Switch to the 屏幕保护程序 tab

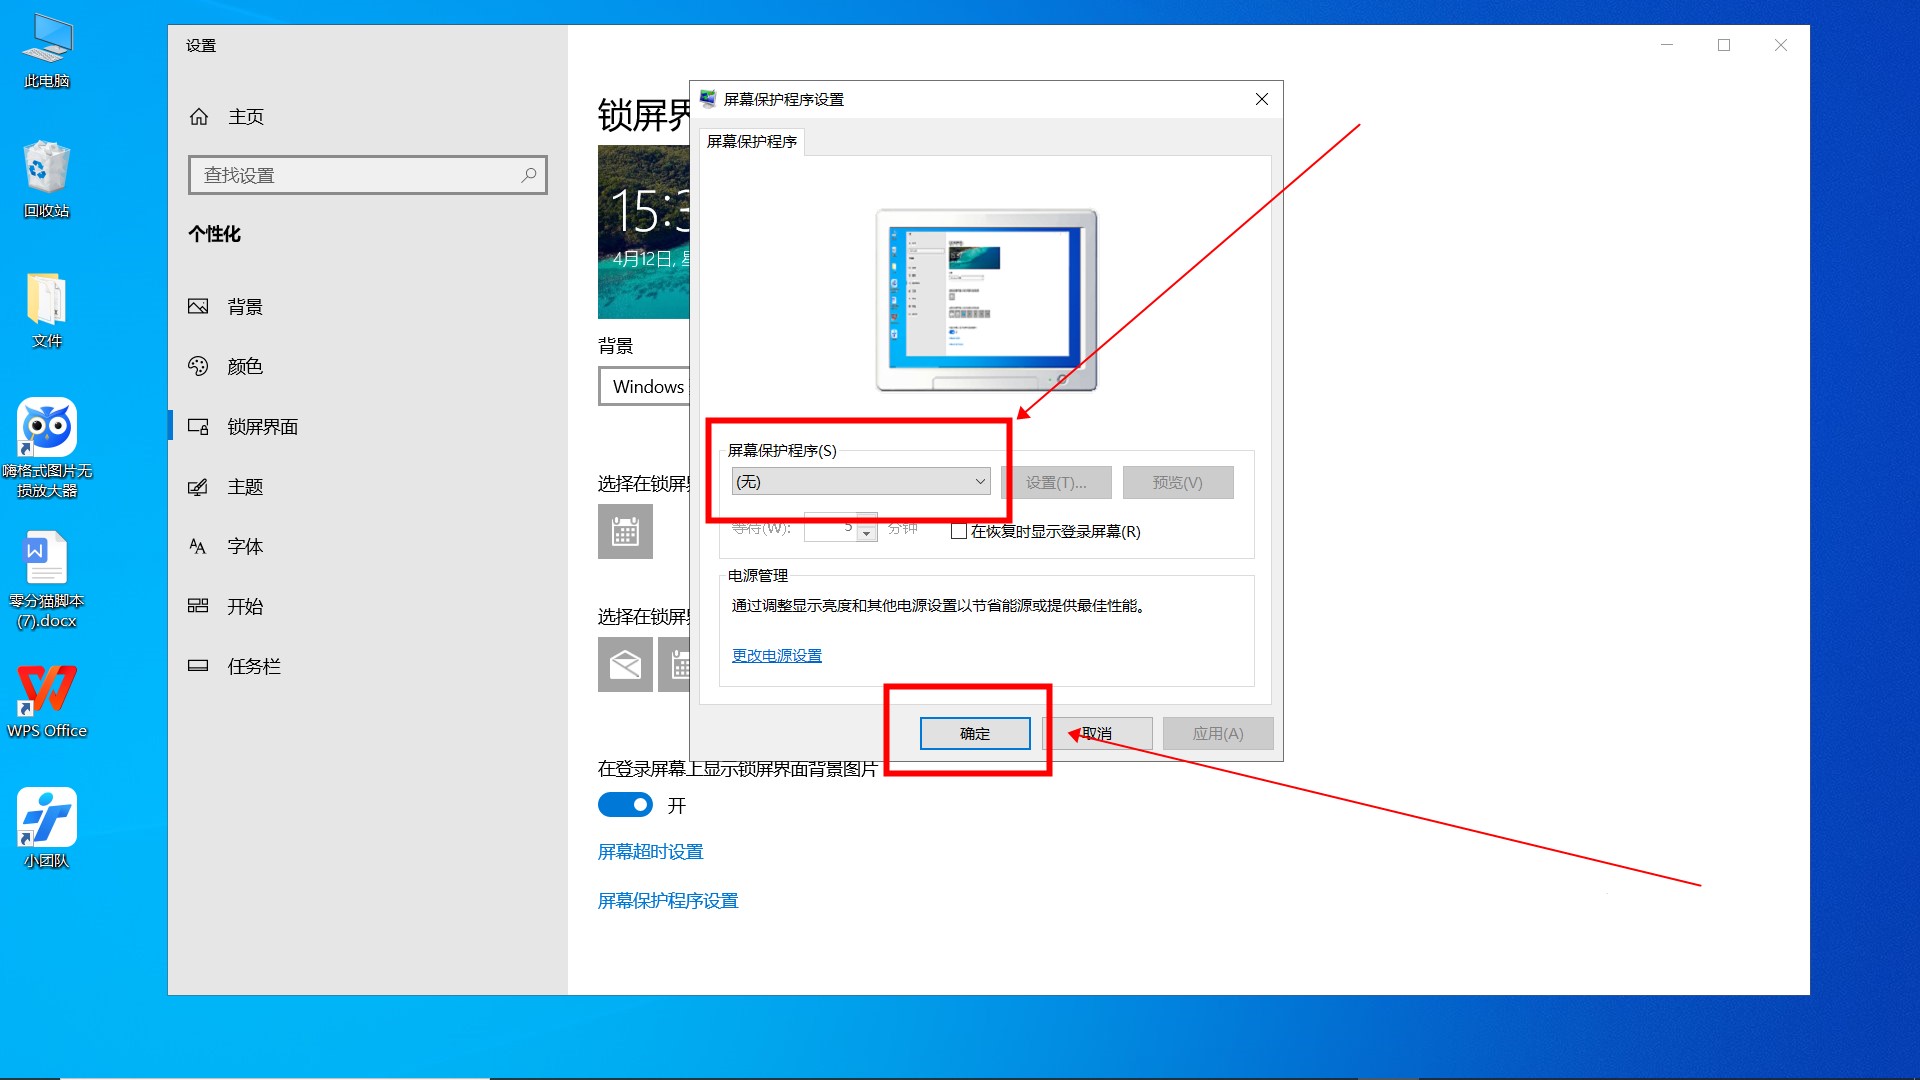tap(751, 141)
